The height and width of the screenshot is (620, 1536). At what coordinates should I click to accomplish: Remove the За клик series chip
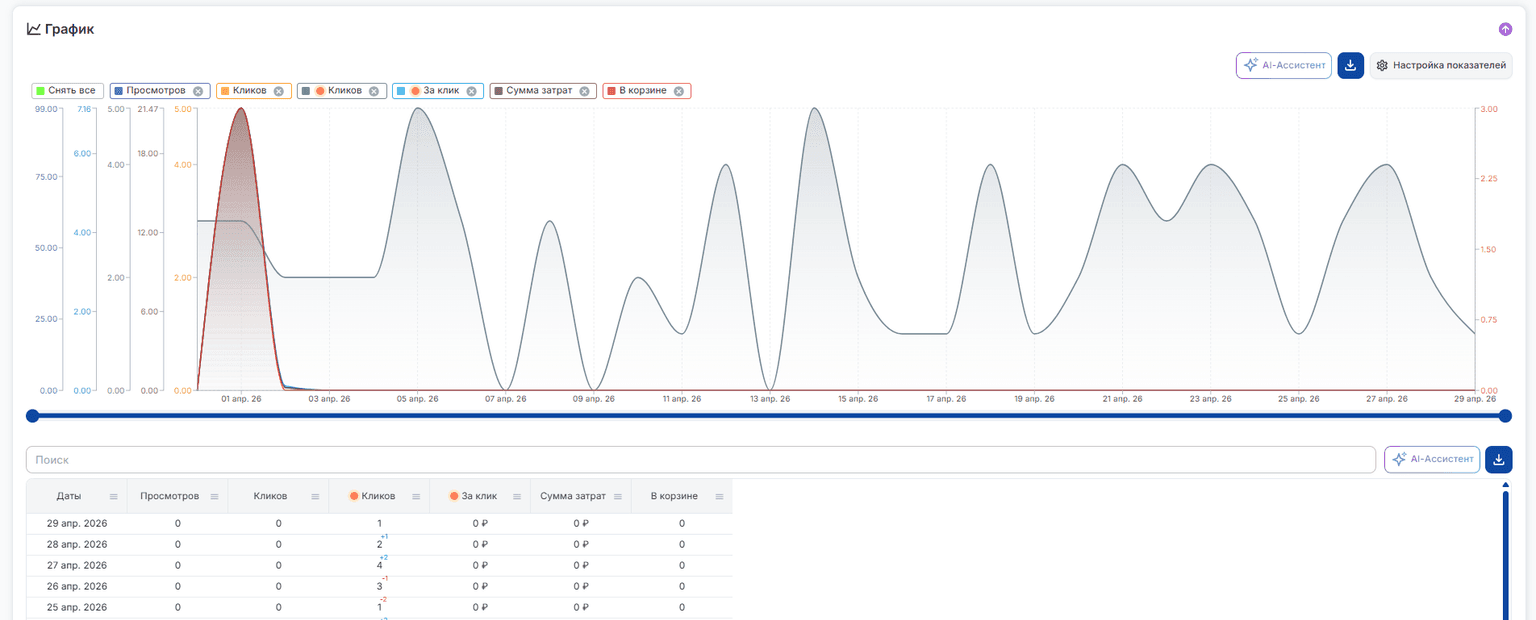(471, 91)
